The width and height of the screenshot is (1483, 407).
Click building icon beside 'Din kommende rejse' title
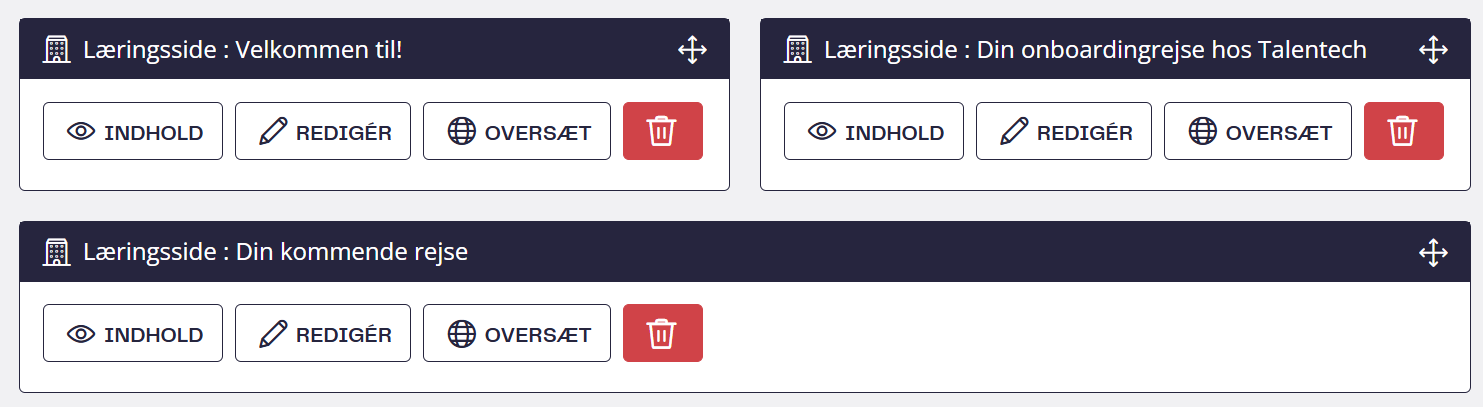(x=57, y=252)
